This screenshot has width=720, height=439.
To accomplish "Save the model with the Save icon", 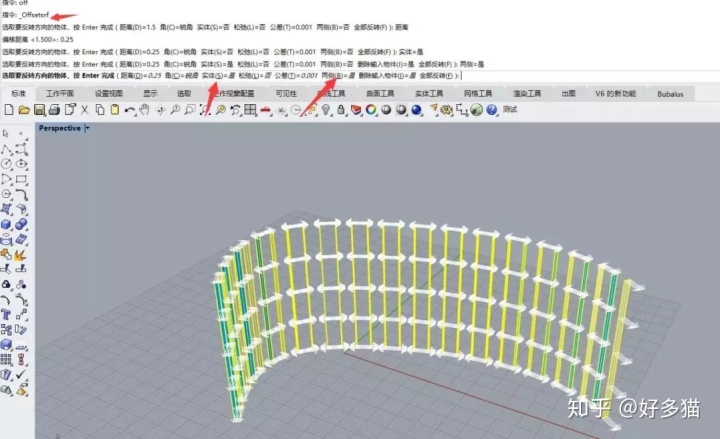I will point(39,109).
